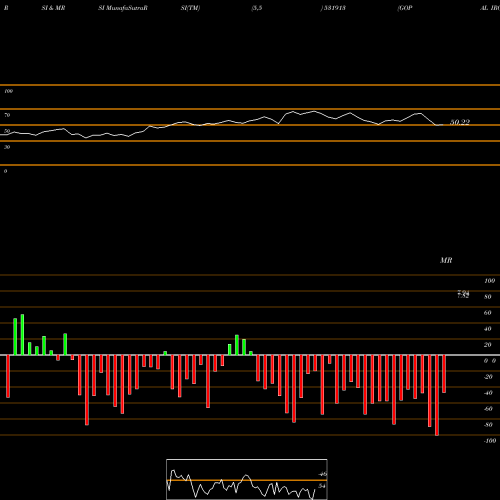Click the RSI axis label 0
This screenshot has width=500, height=500.
coord(5,171)
